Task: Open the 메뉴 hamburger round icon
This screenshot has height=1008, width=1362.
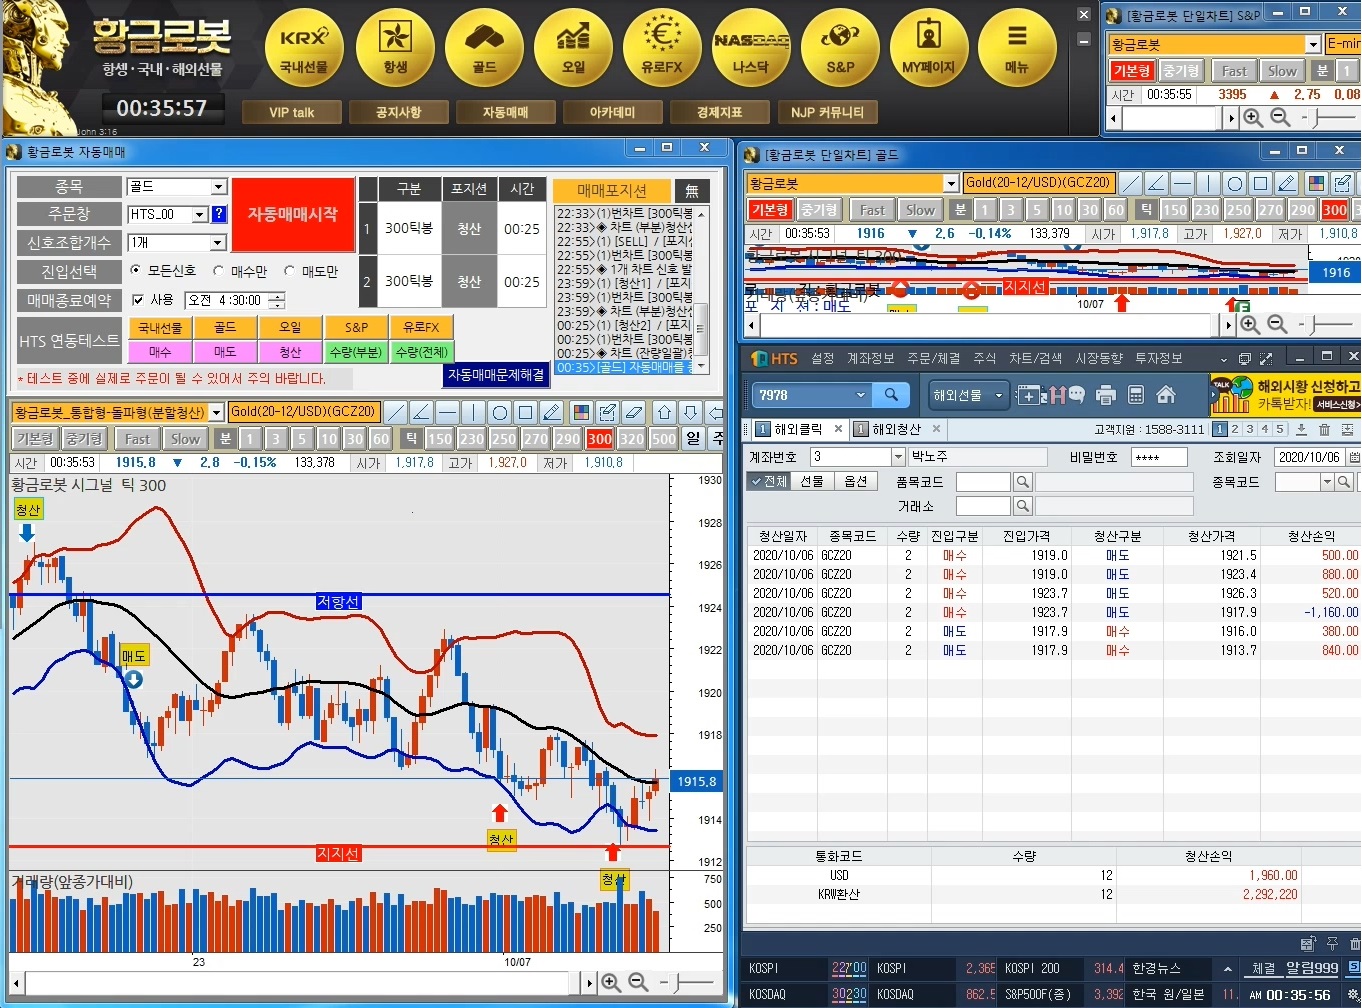Action: (1017, 47)
